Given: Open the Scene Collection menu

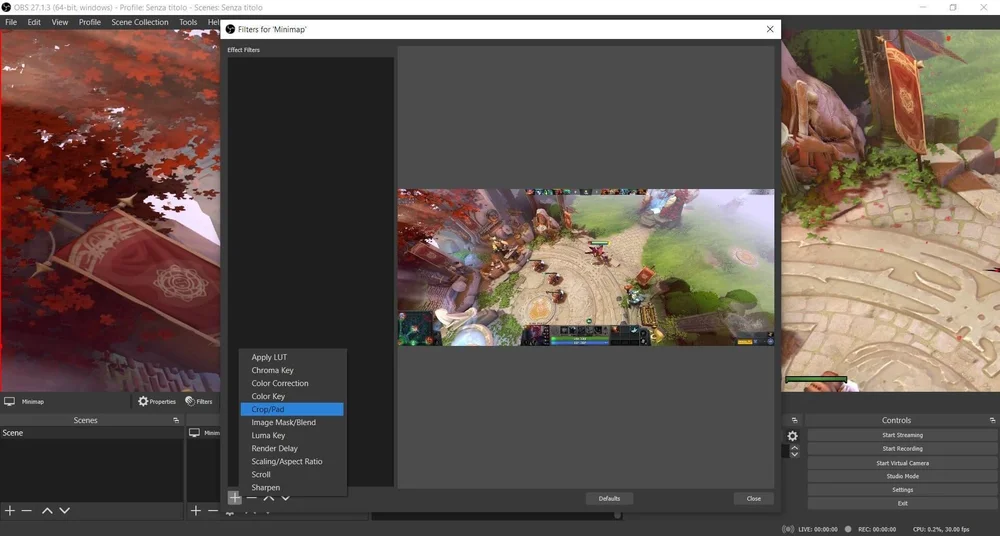Looking at the screenshot, I should click(x=140, y=22).
